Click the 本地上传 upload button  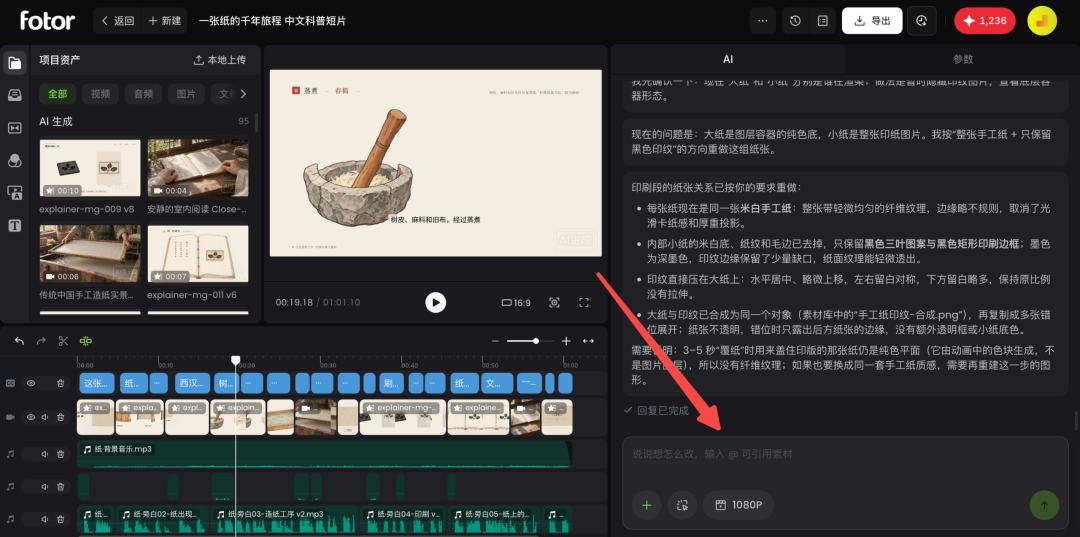click(x=220, y=60)
